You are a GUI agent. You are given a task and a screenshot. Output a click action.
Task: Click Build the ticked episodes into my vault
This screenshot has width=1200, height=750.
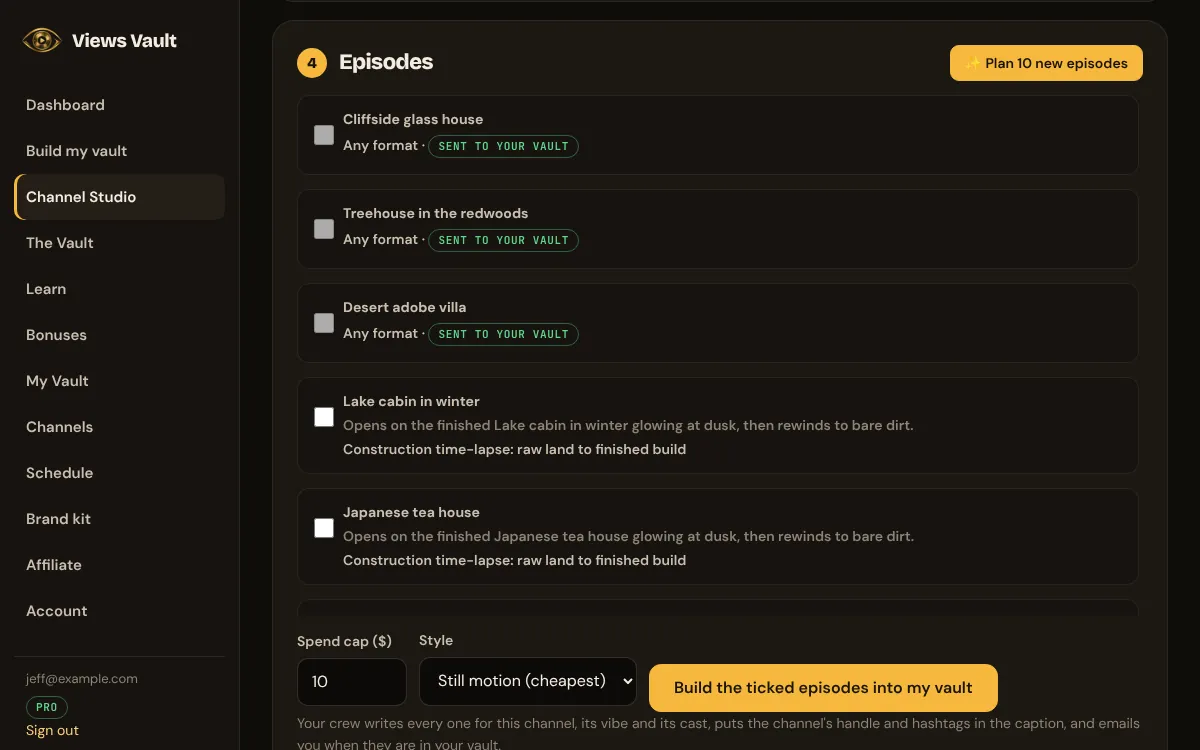[x=823, y=688]
